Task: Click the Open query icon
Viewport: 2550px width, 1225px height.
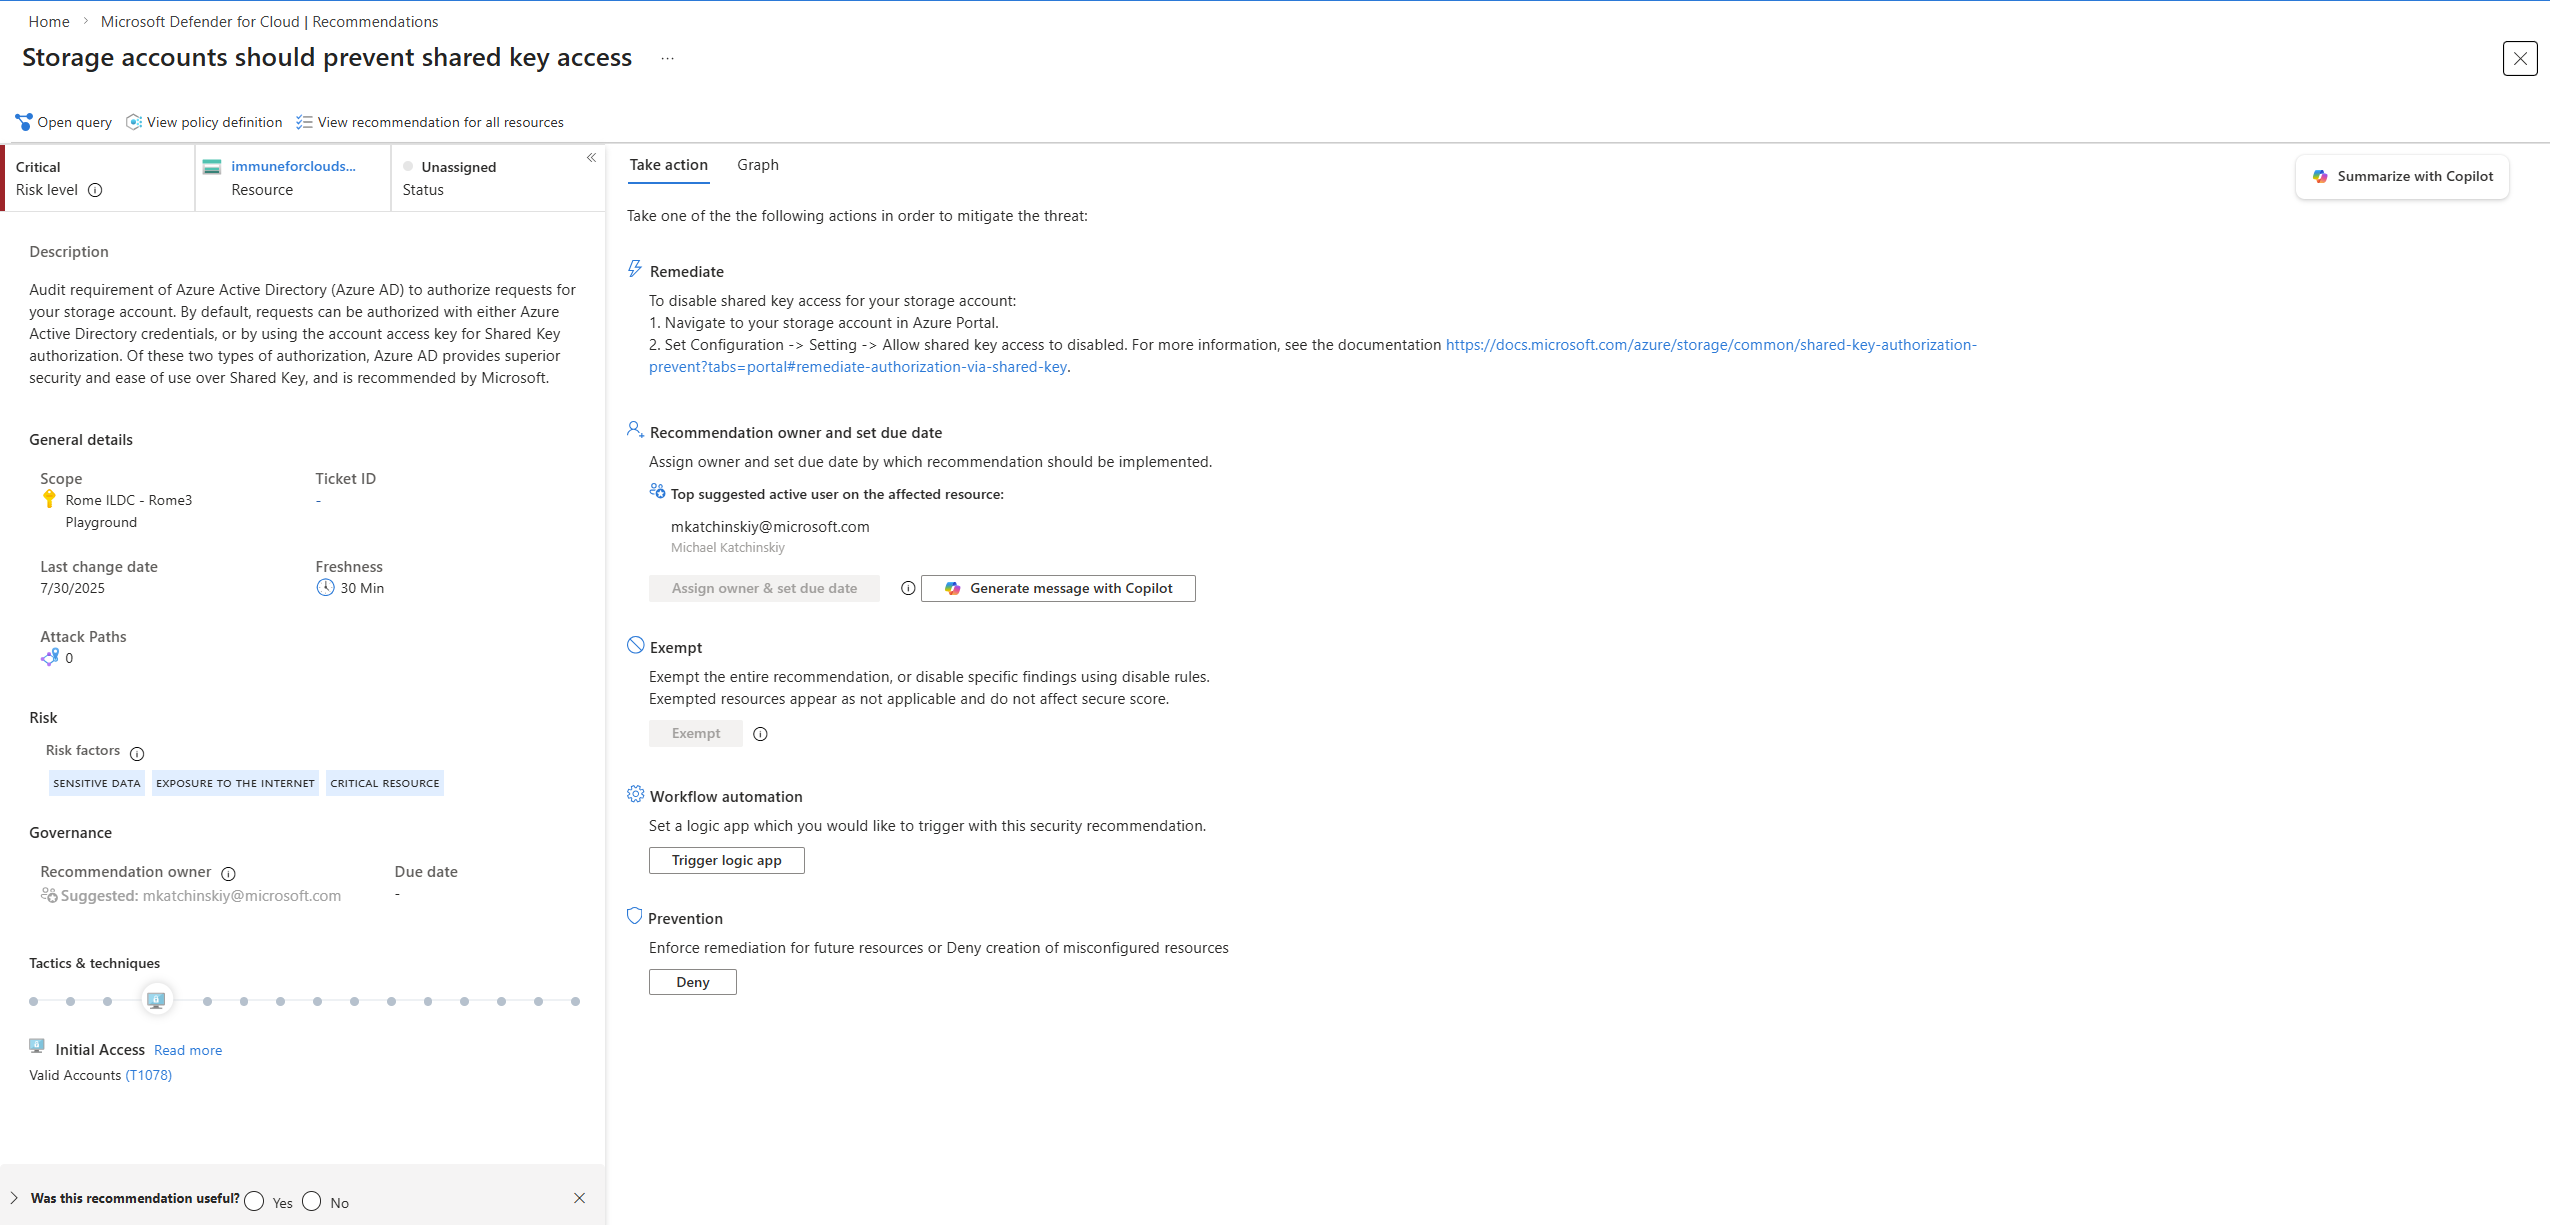Action: pyautogui.click(x=24, y=122)
